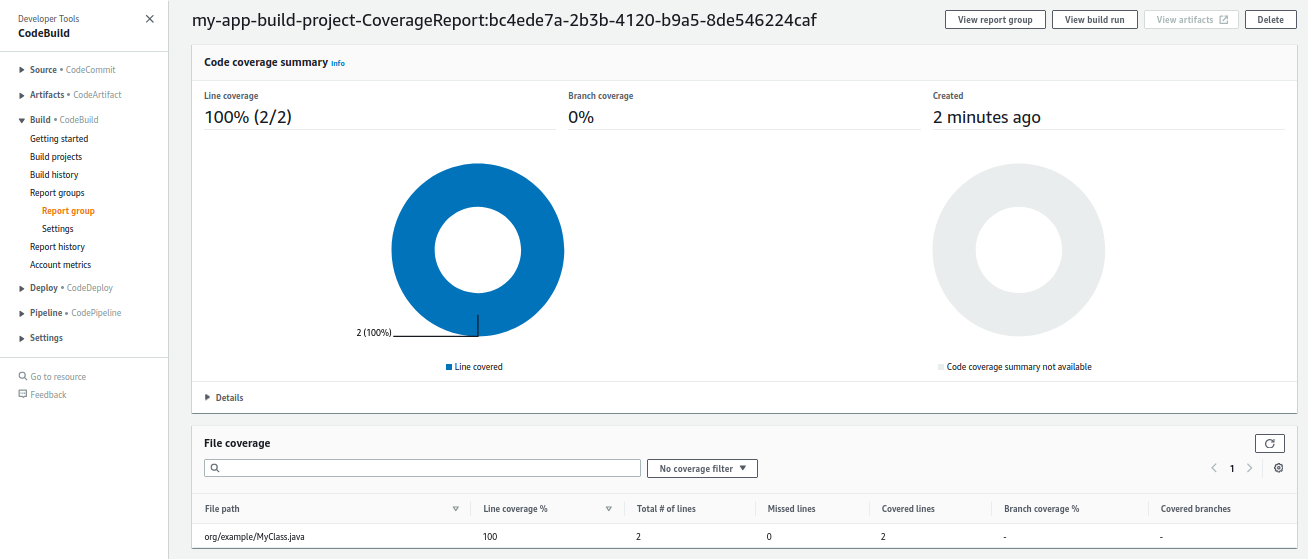Screen dimensions: 1308x559
Task: Open the table preferences gear icon
Action: (1278, 468)
